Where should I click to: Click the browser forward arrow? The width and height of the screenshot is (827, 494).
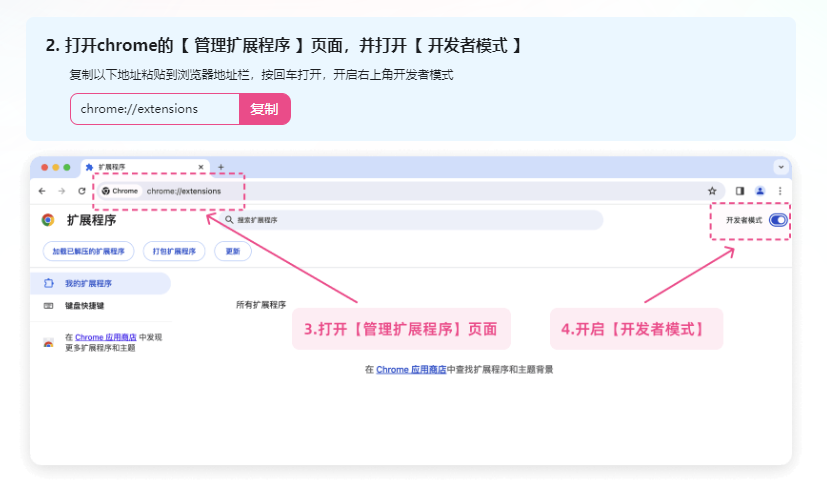tap(62, 191)
